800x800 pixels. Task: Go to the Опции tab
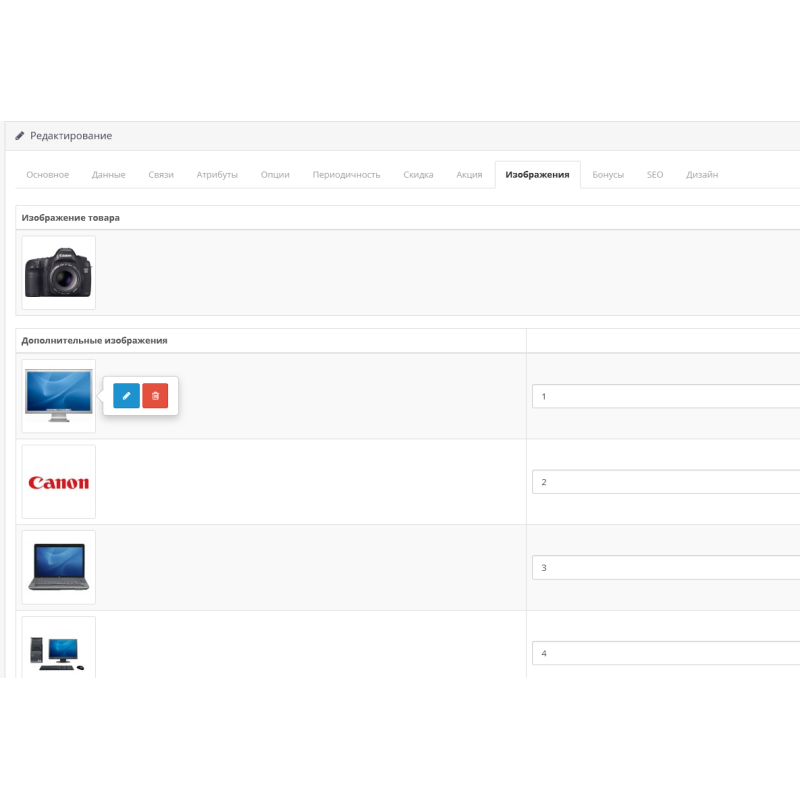click(x=275, y=175)
